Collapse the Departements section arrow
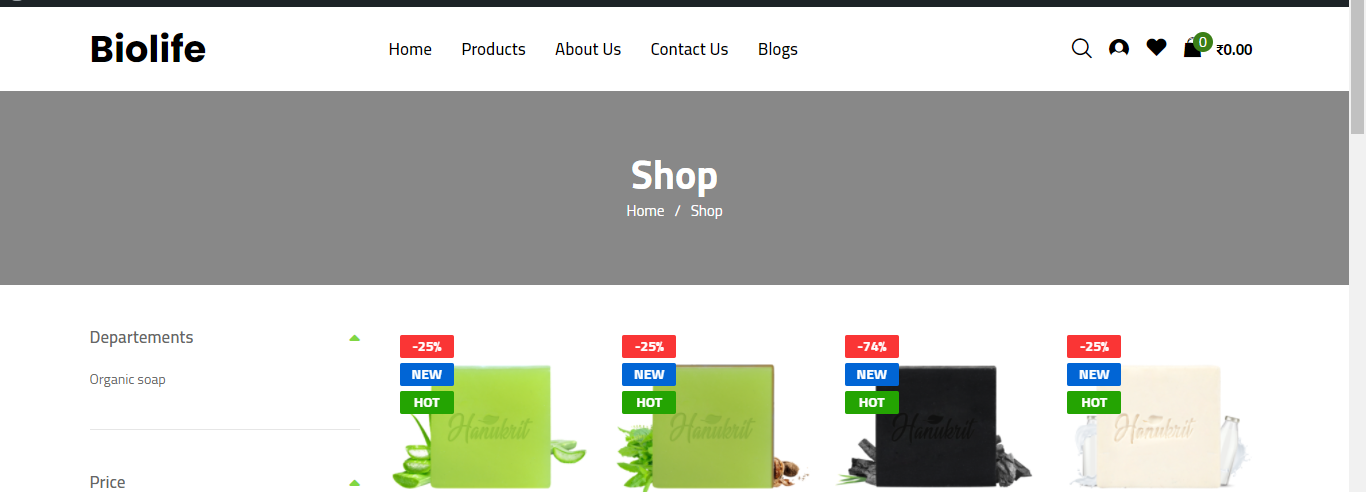Image resolution: width=1366 pixels, height=492 pixels. [x=354, y=338]
